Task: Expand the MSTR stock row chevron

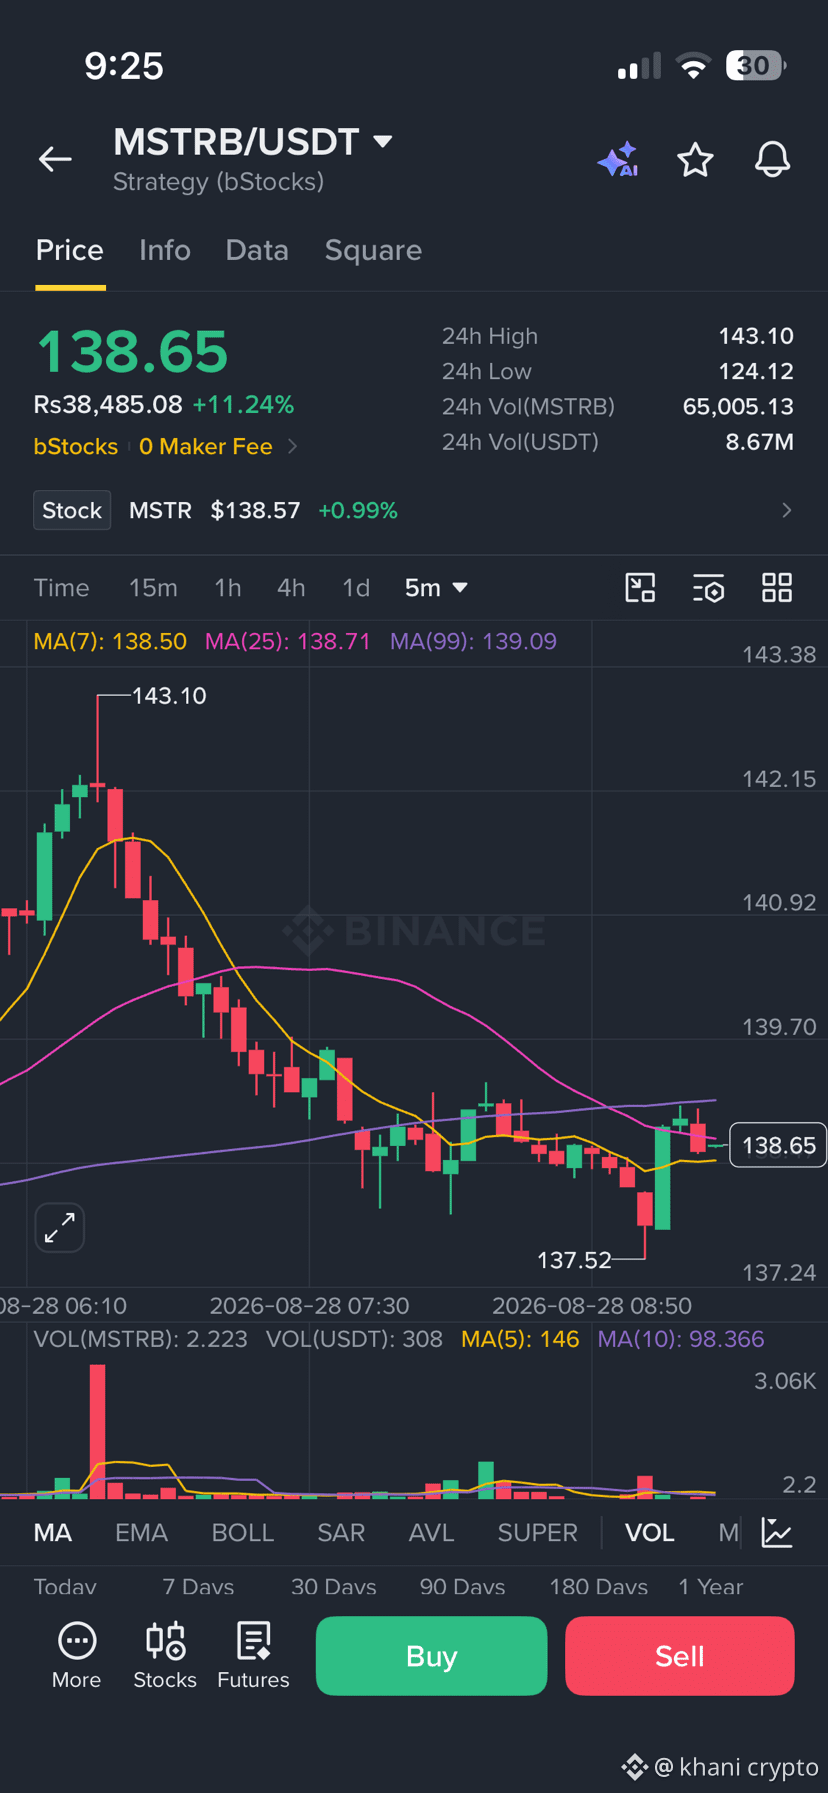Action: click(787, 511)
